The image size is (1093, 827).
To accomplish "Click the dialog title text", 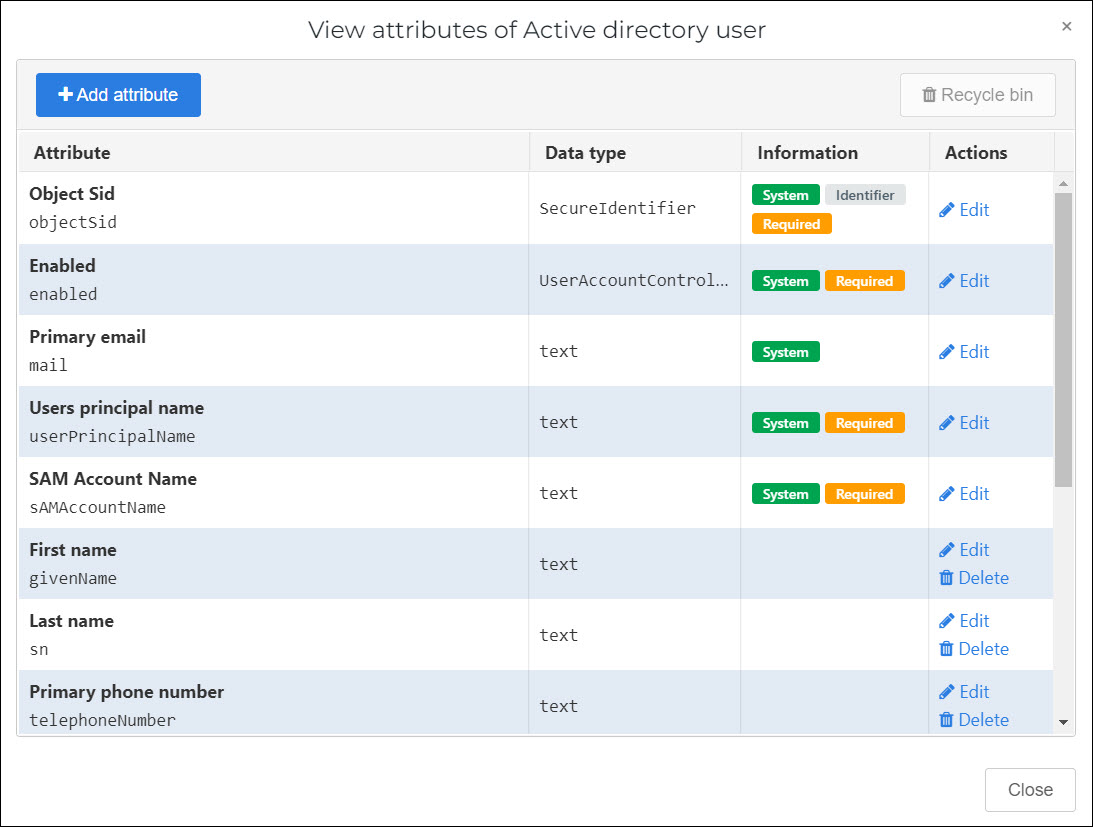I will [537, 30].
